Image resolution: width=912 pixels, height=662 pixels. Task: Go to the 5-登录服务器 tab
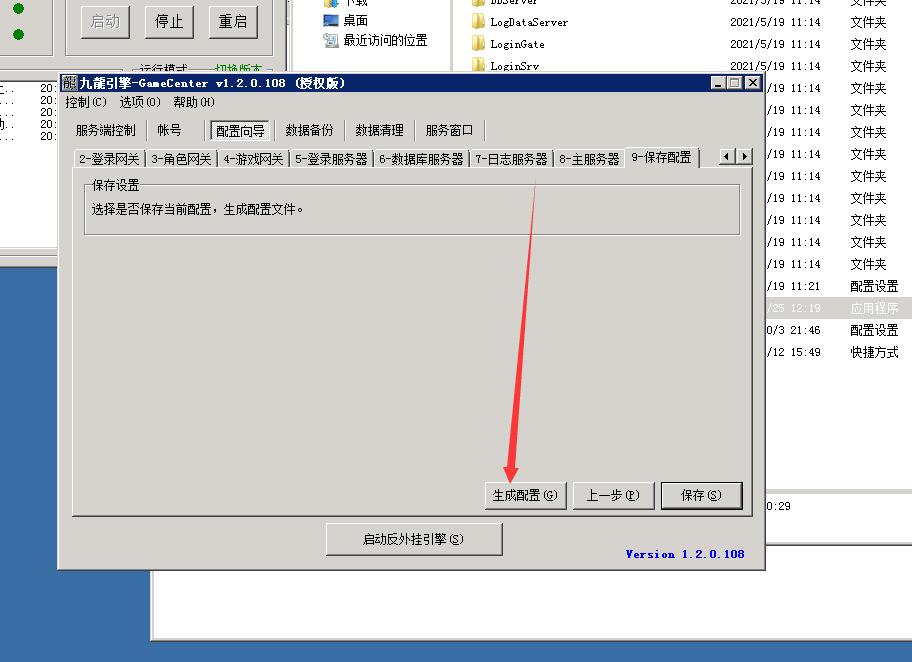(331, 159)
